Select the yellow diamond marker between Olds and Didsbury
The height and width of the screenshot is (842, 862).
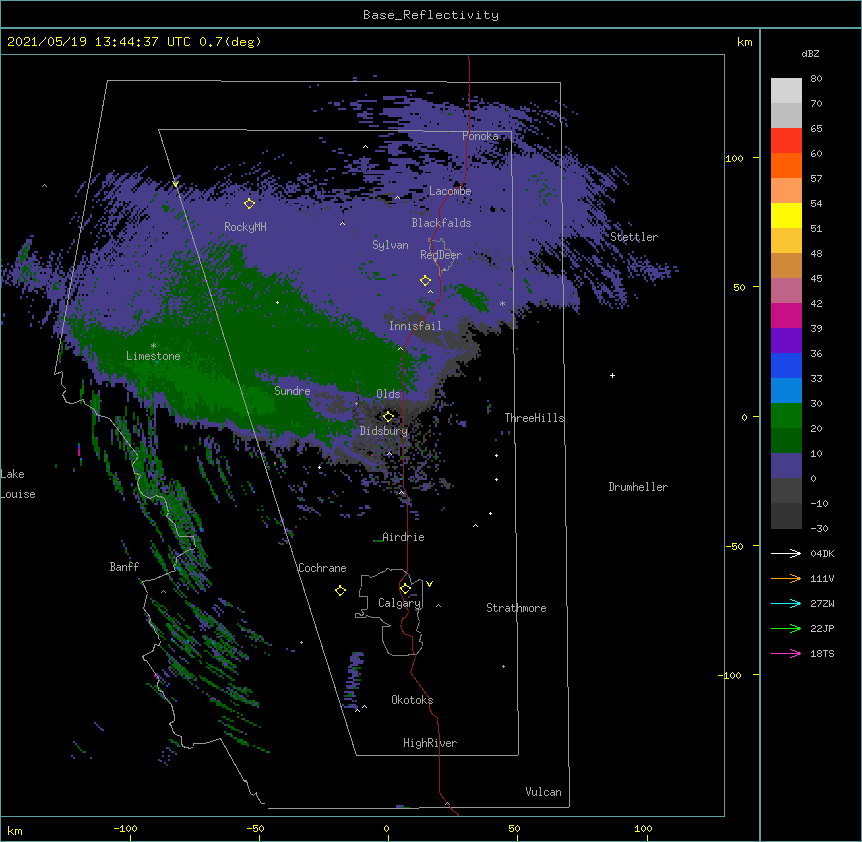pyautogui.click(x=388, y=416)
